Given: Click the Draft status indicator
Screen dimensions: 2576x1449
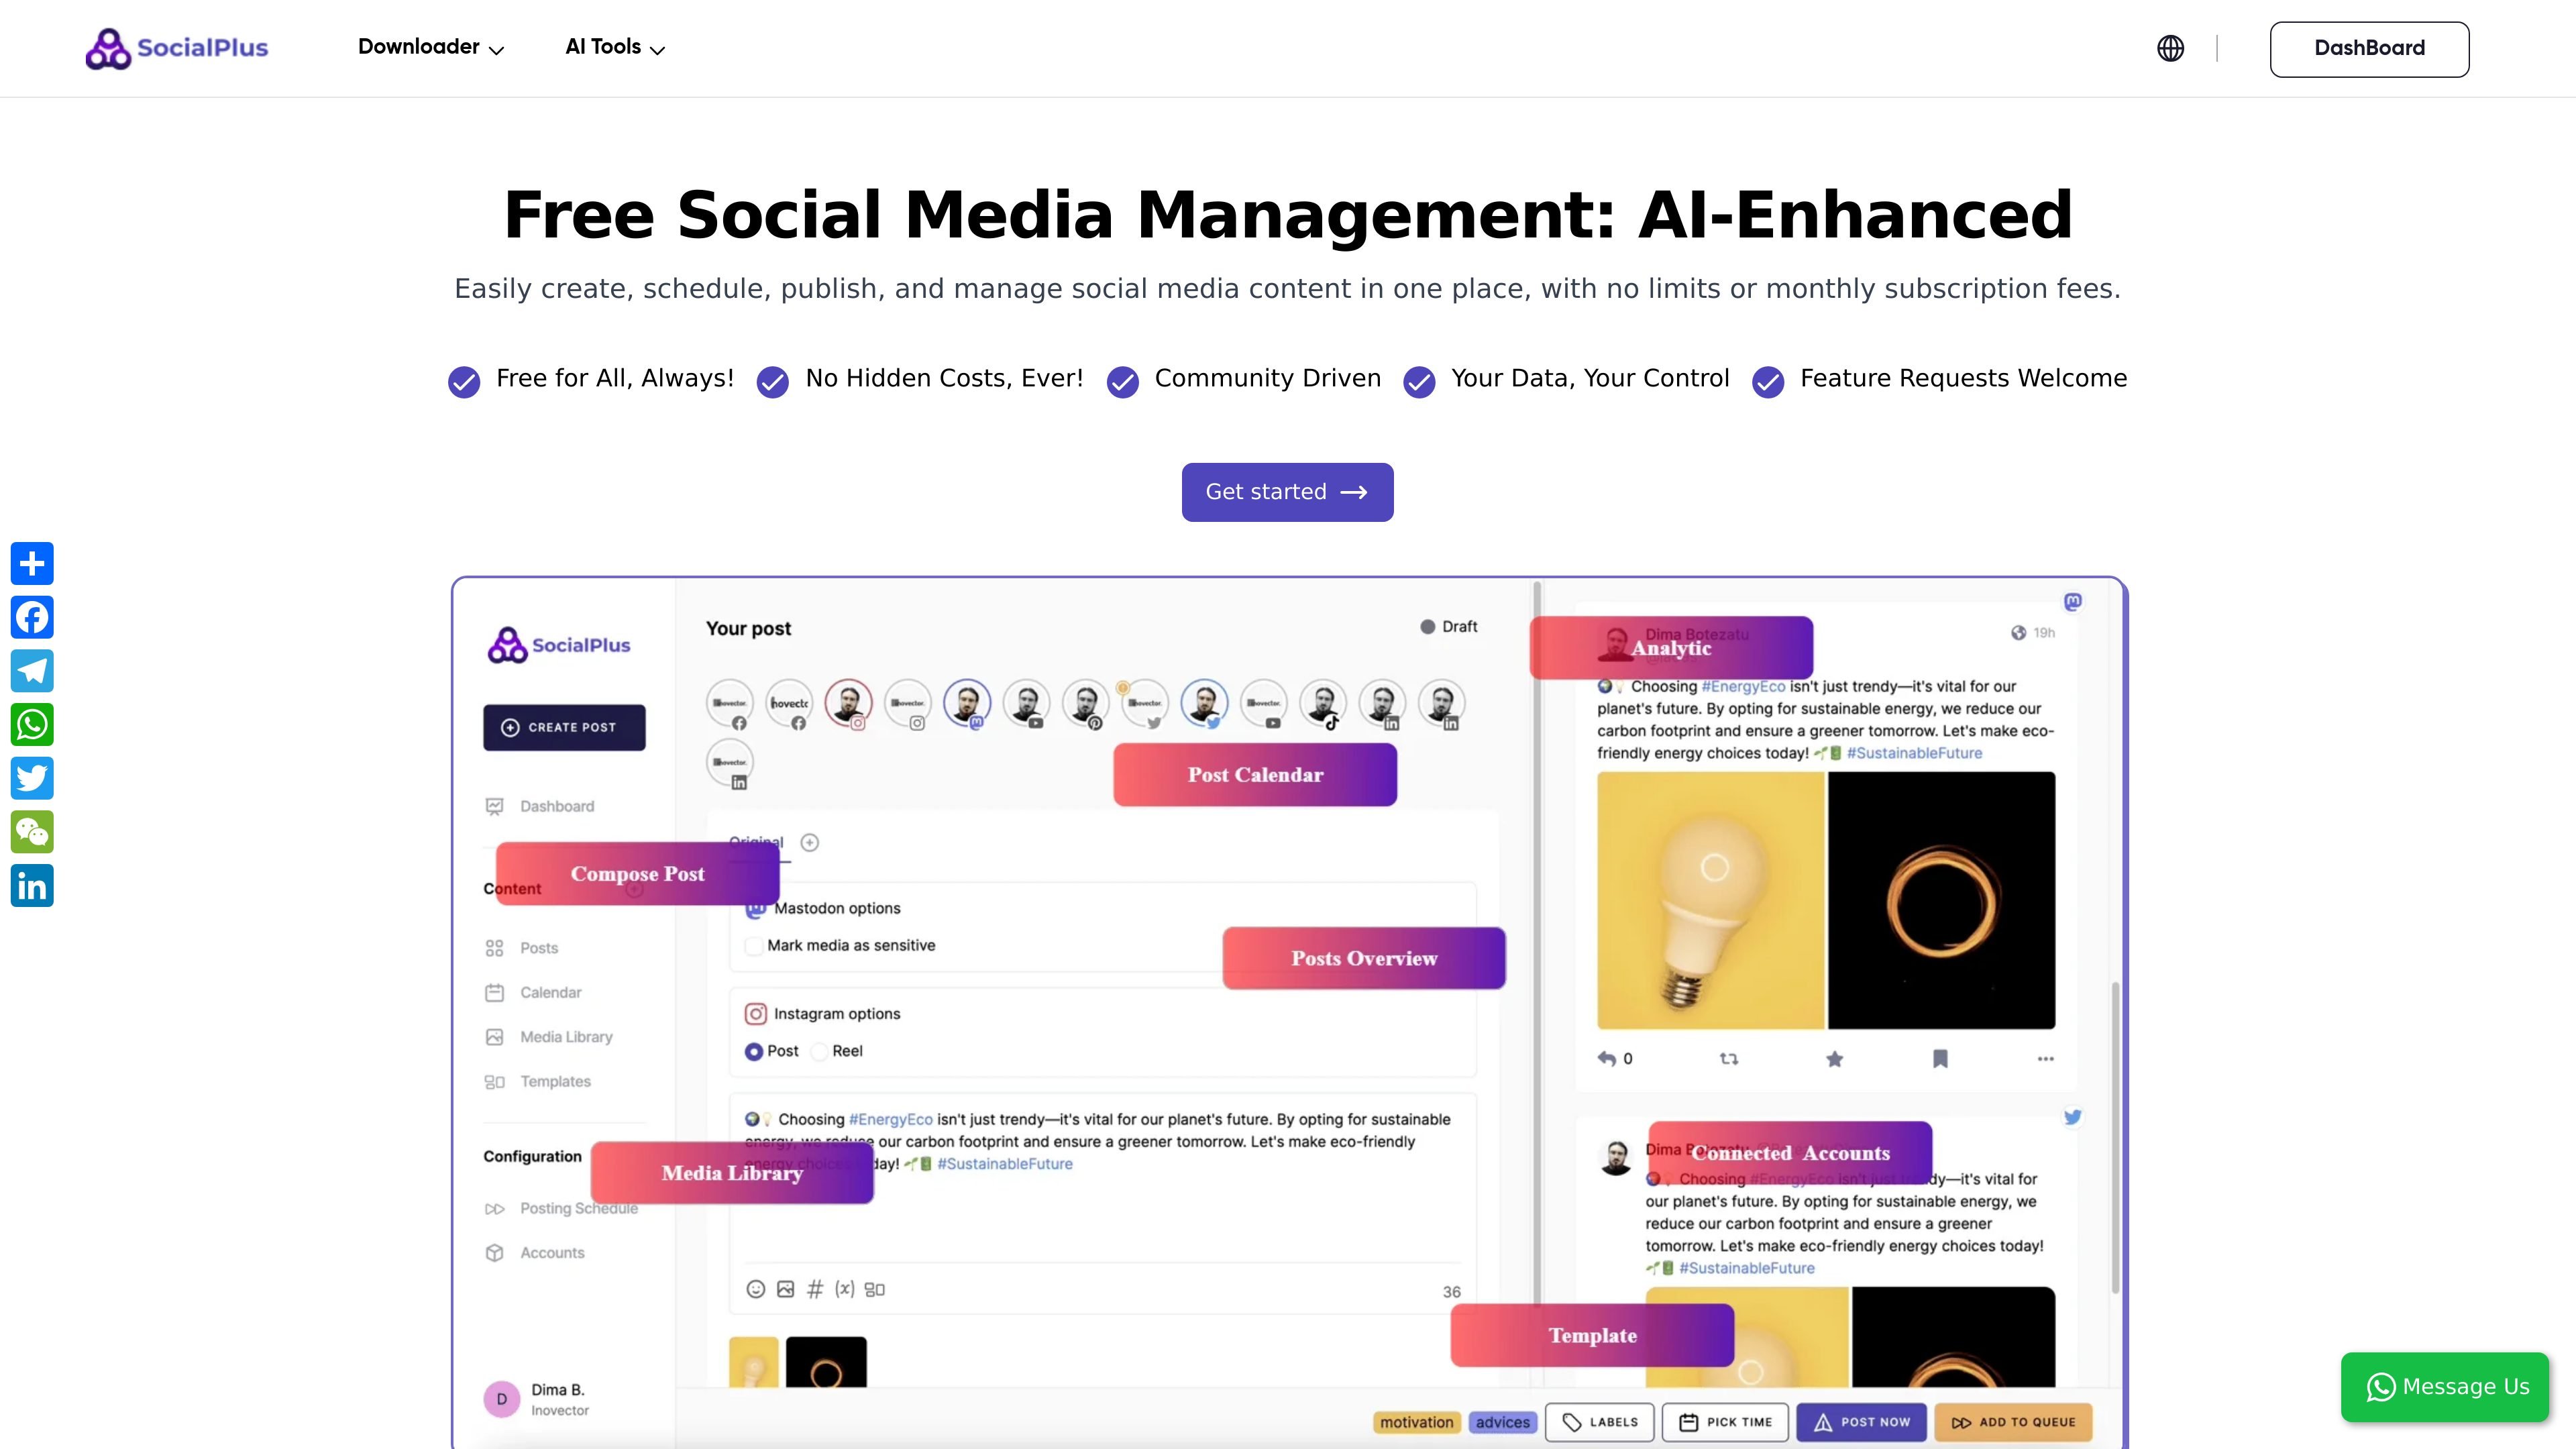Looking at the screenshot, I should point(1449,627).
